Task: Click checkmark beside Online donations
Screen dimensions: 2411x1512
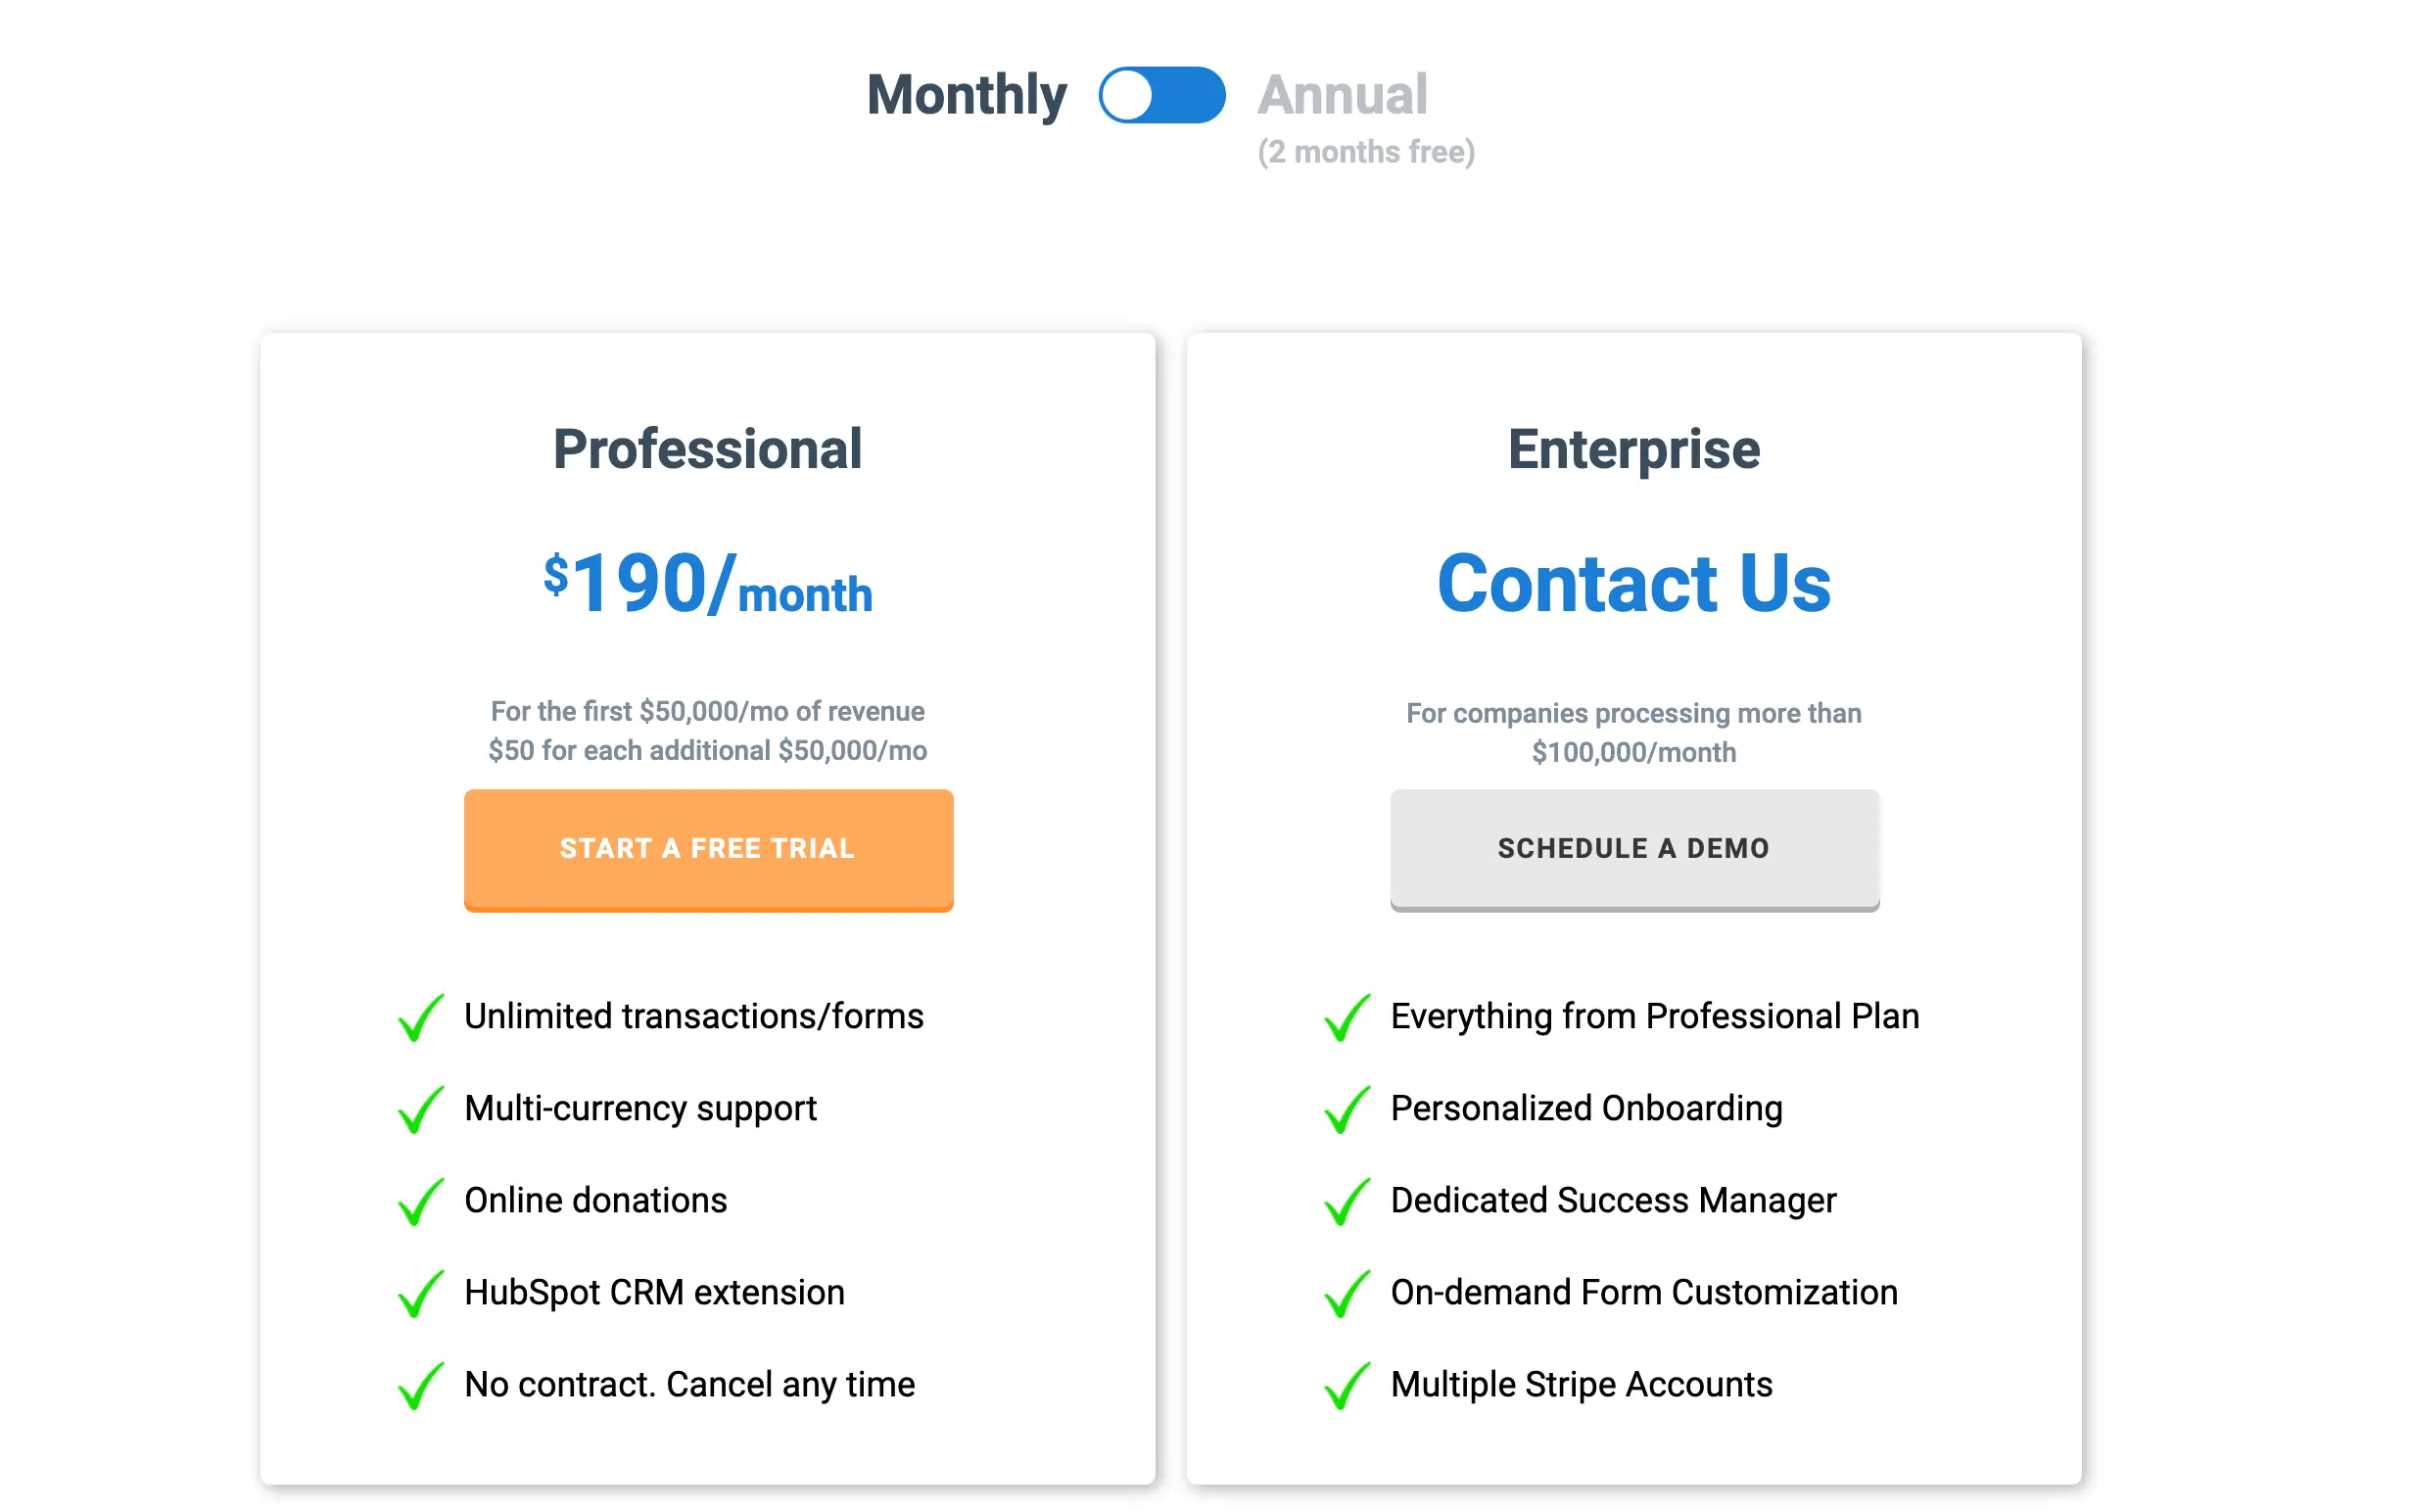Action: coord(421,1201)
